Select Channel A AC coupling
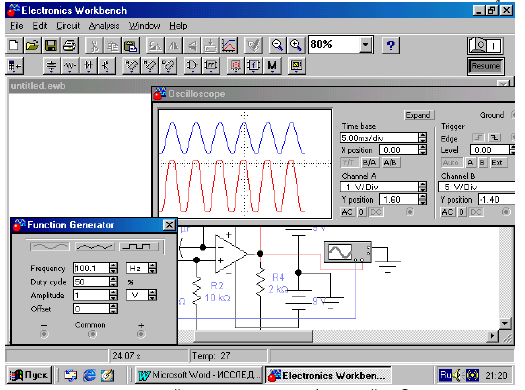525x390 pixels. point(347,212)
